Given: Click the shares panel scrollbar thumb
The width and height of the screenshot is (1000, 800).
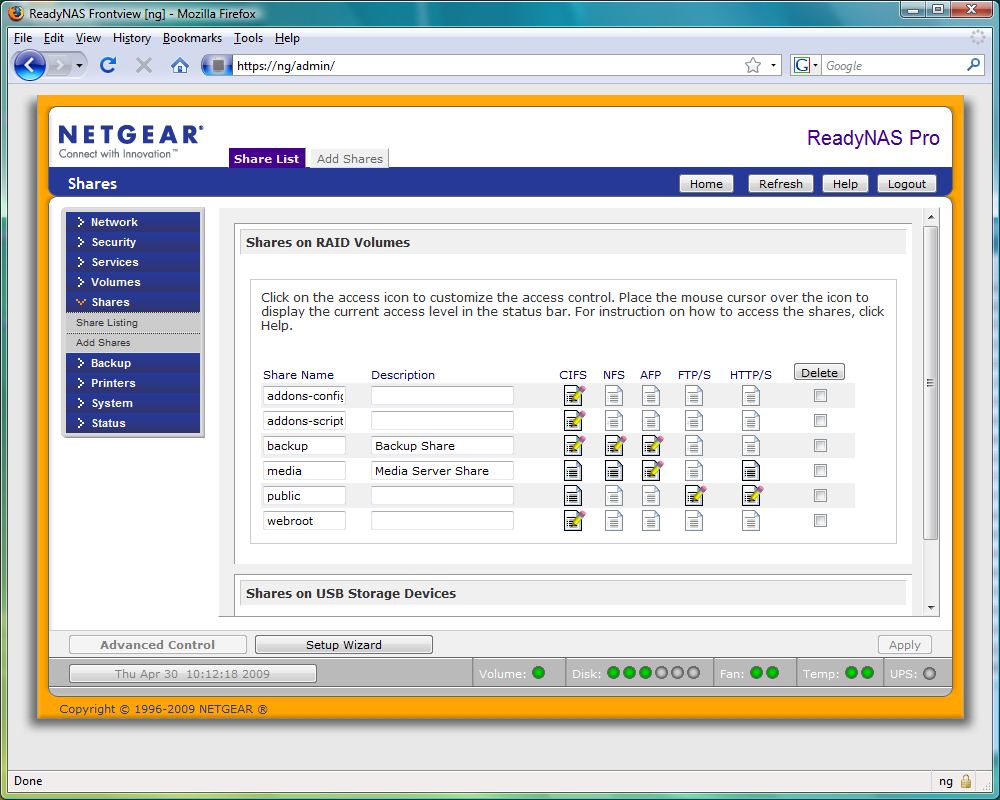Looking at the screenshot, I should (x=930, y=383).
